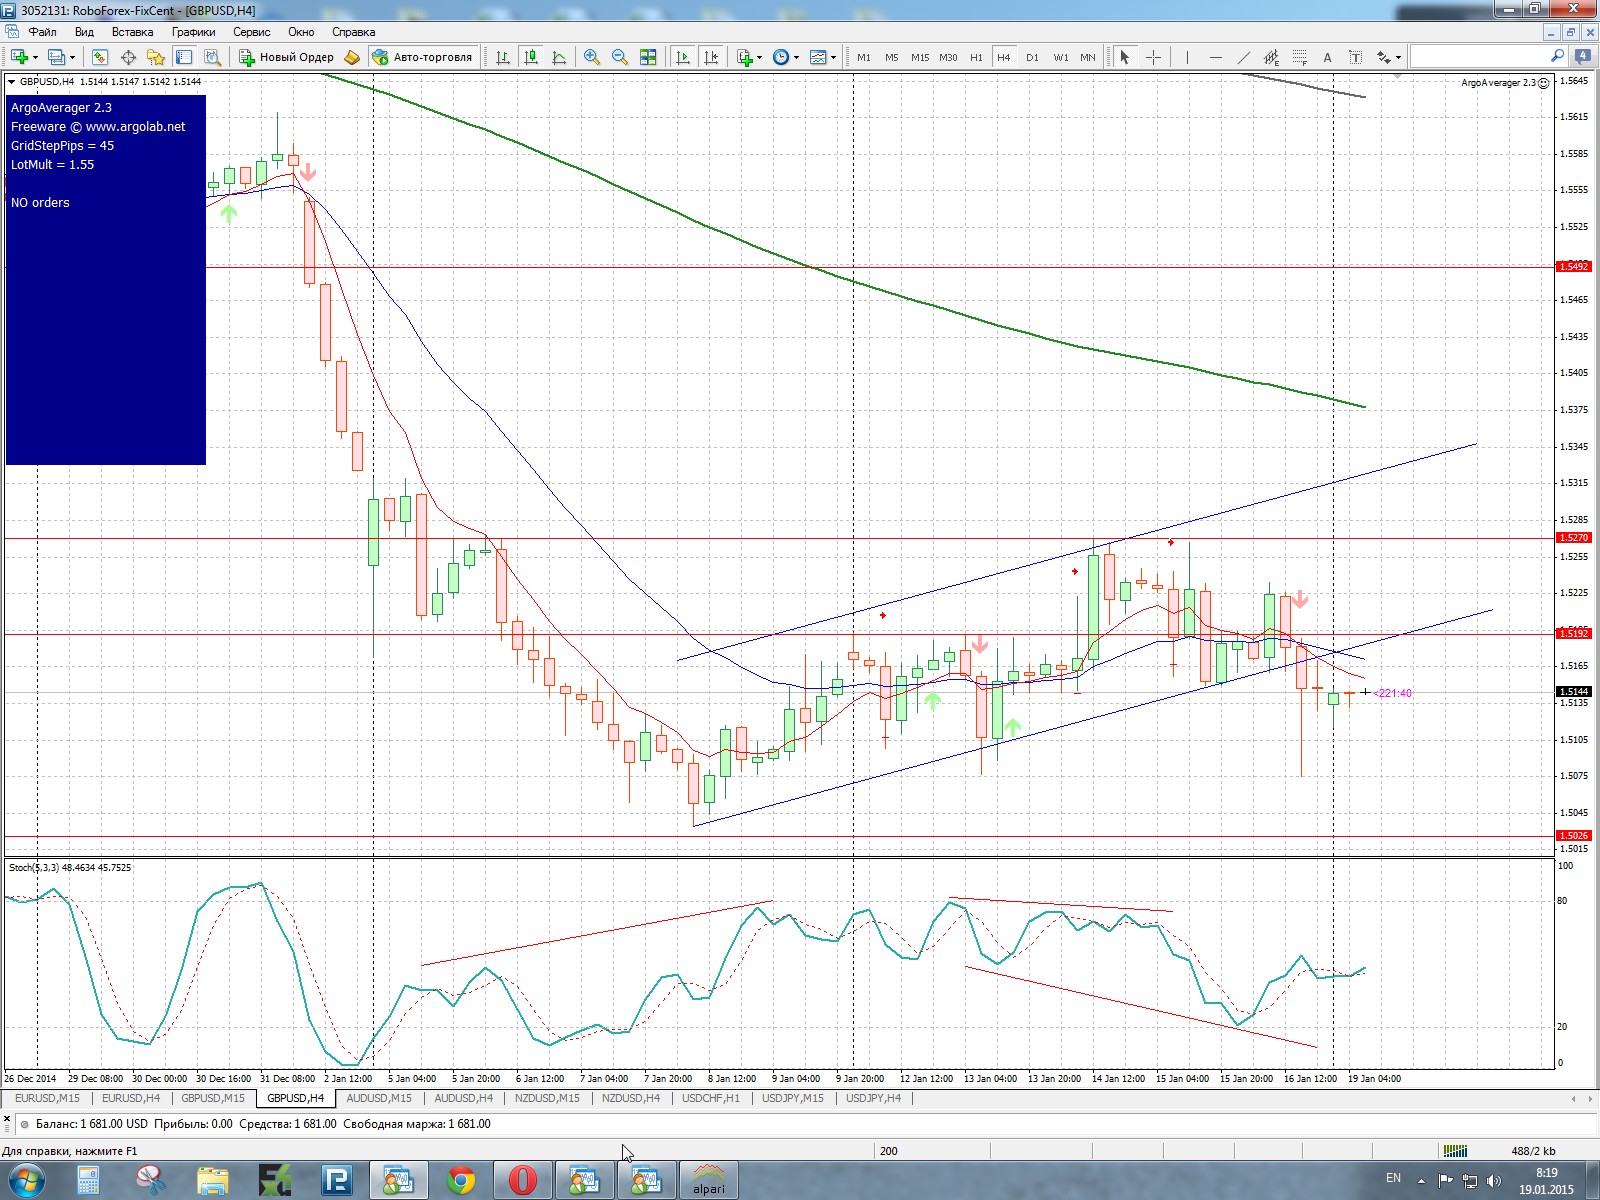Open the MetaEditor book icon
This screenshot has height=1200, width=1600.
point(352,57)
